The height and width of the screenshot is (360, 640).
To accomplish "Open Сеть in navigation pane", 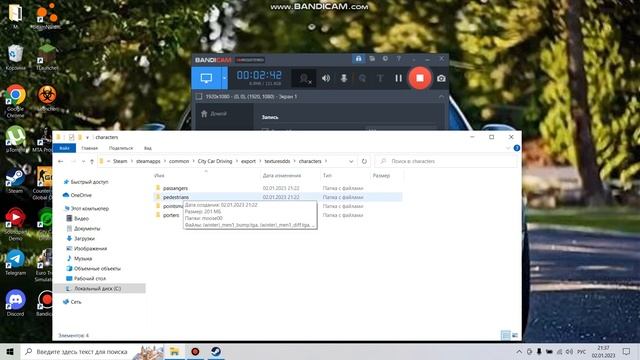I will pyautogui.click(x=76, y=302).
